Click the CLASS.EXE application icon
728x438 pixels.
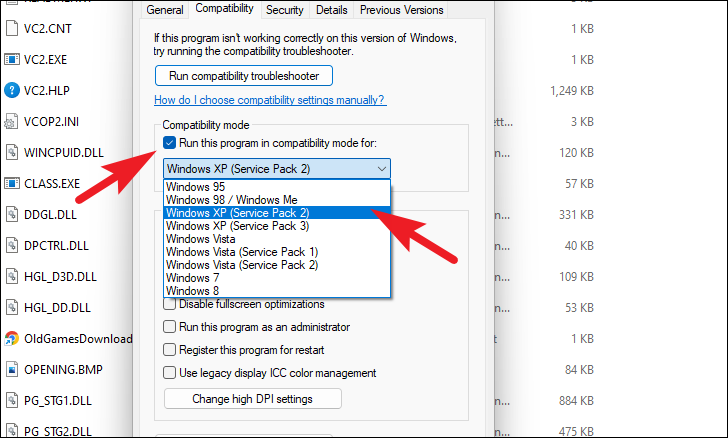coord(12,183)
